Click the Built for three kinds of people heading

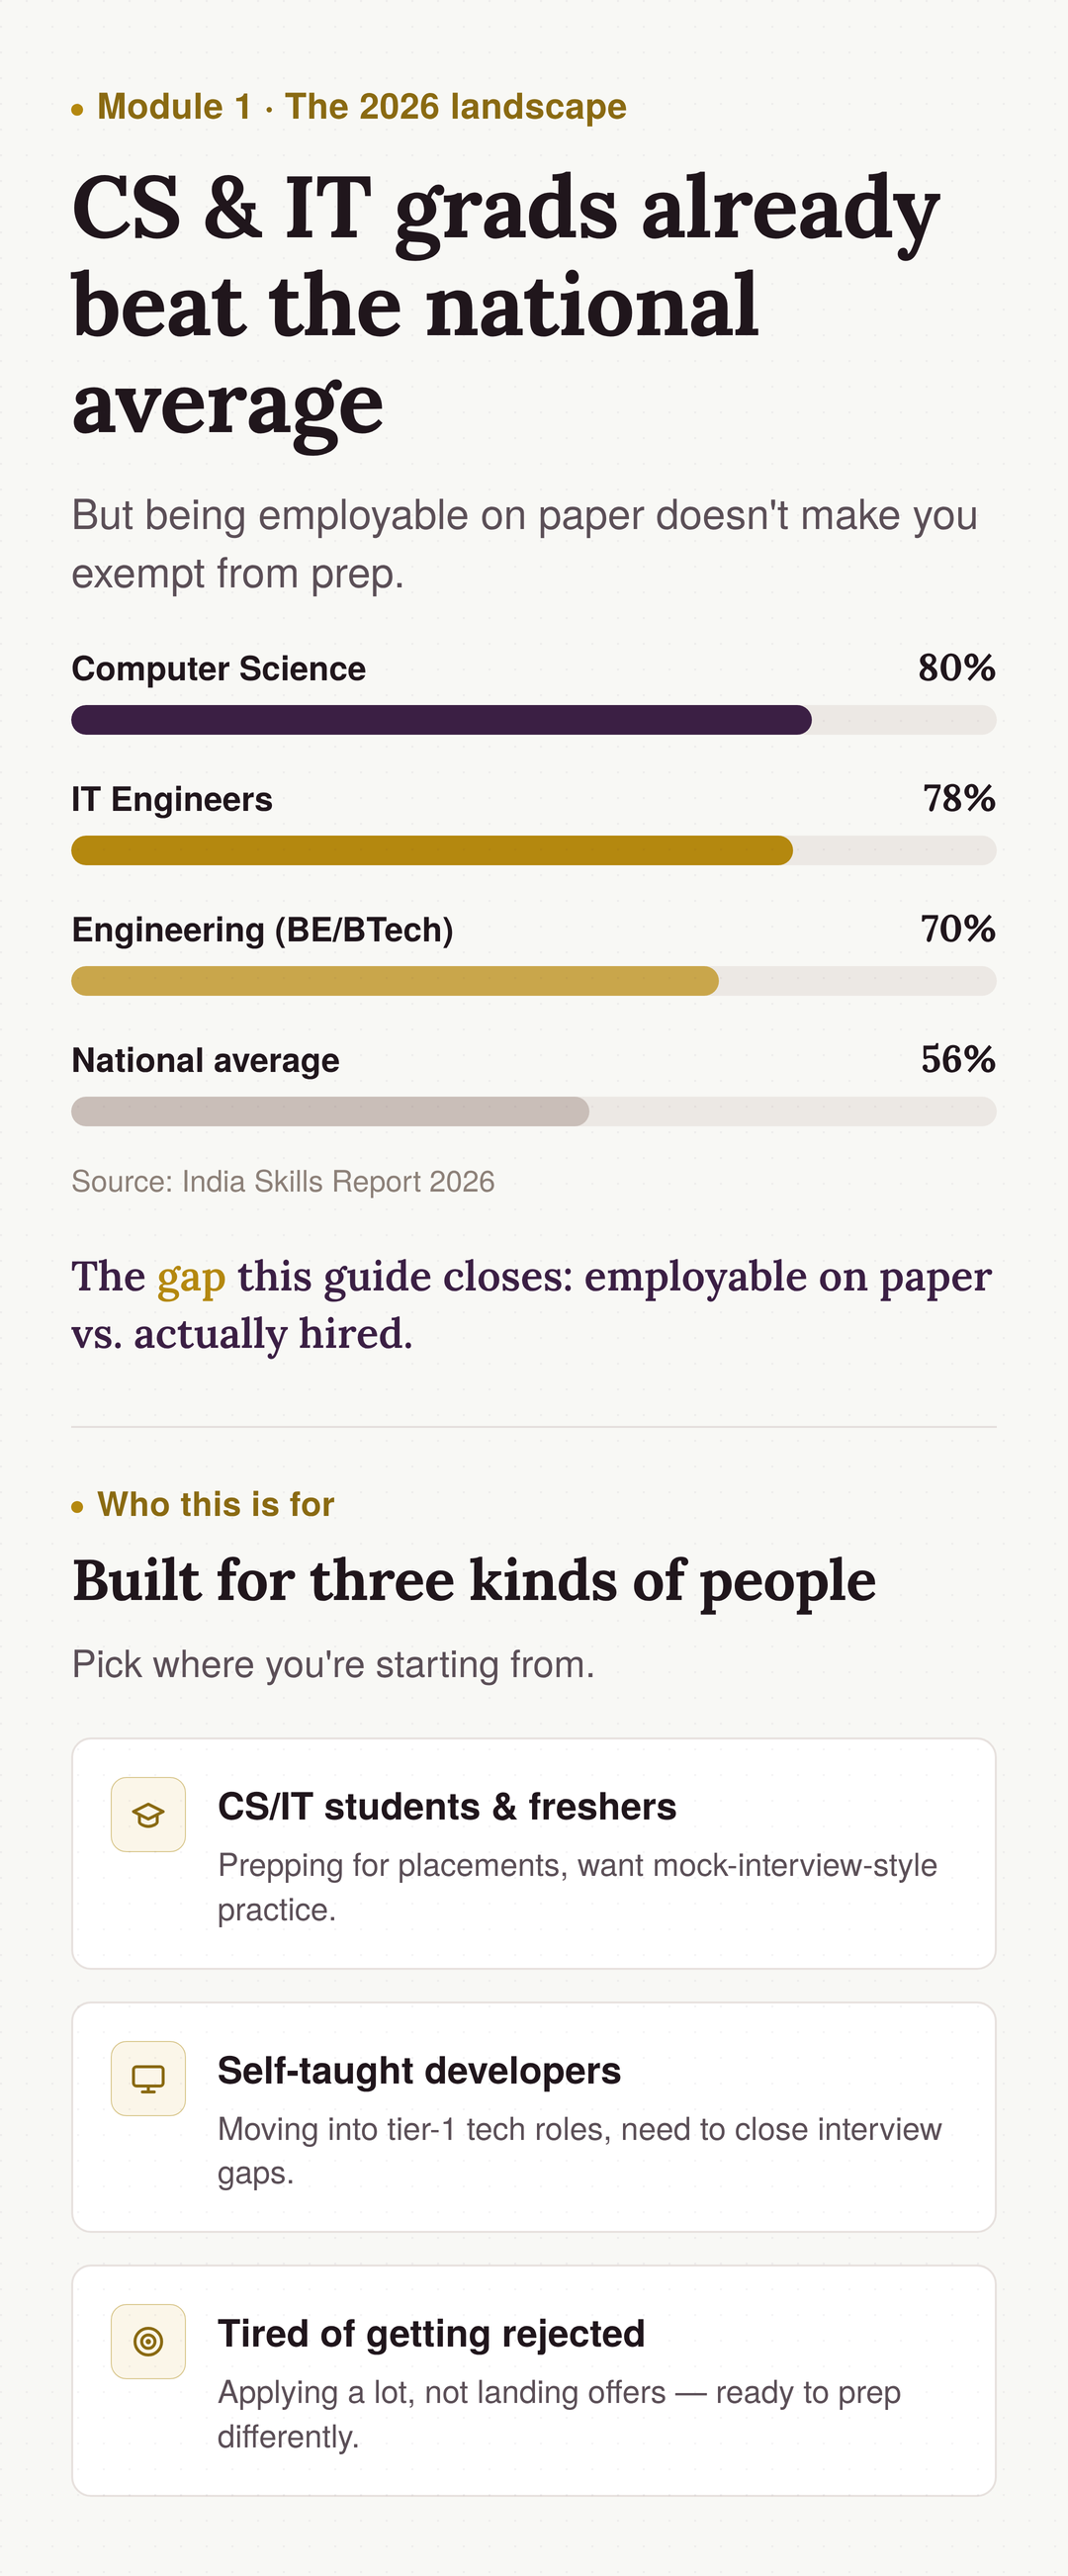(474, 1581)
